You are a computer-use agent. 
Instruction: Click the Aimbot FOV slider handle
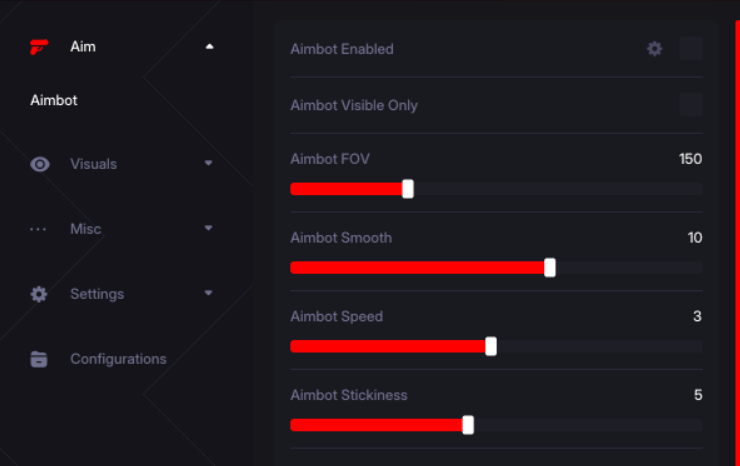coord(408,189)
